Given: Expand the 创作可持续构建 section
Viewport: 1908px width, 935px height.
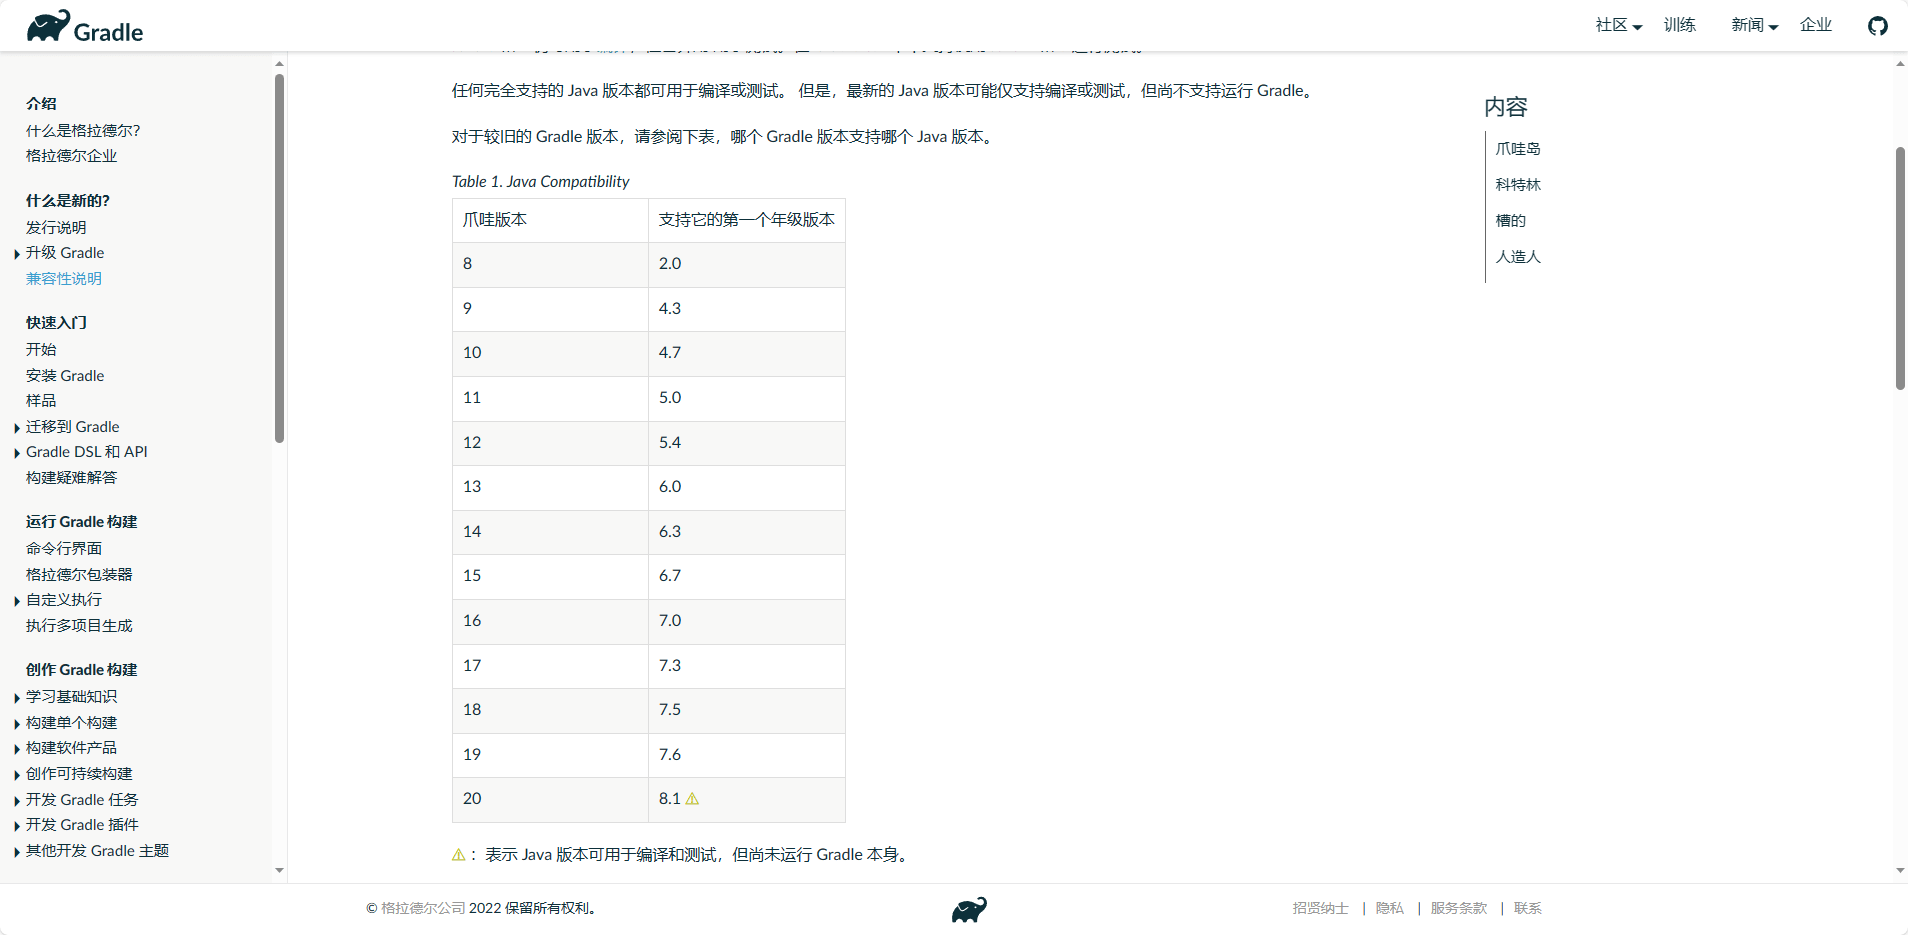Looking at the screenshot, I should [17, 775].
